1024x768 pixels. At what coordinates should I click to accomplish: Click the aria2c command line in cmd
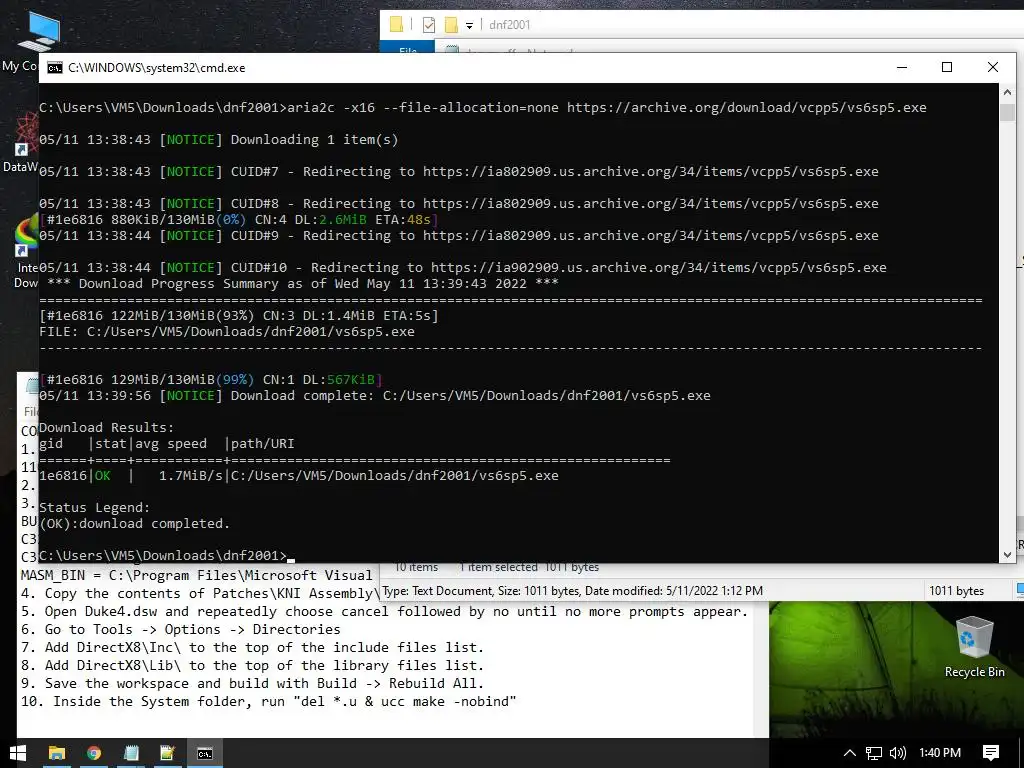(x=483, y=108)
